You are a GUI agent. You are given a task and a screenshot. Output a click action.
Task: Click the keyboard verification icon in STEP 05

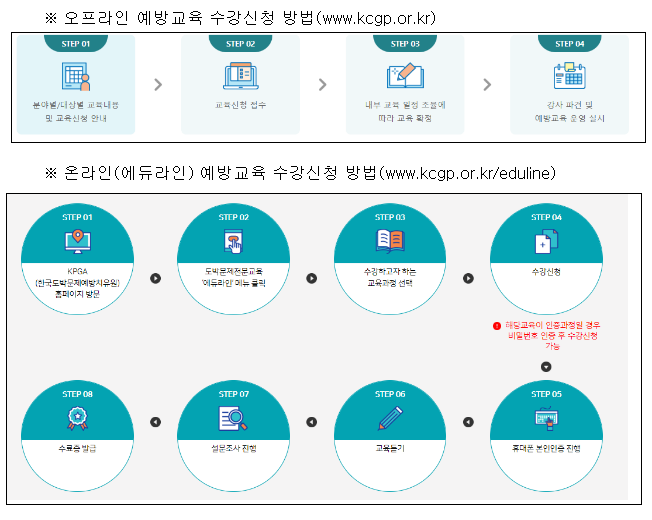click(x=546, y=419)
